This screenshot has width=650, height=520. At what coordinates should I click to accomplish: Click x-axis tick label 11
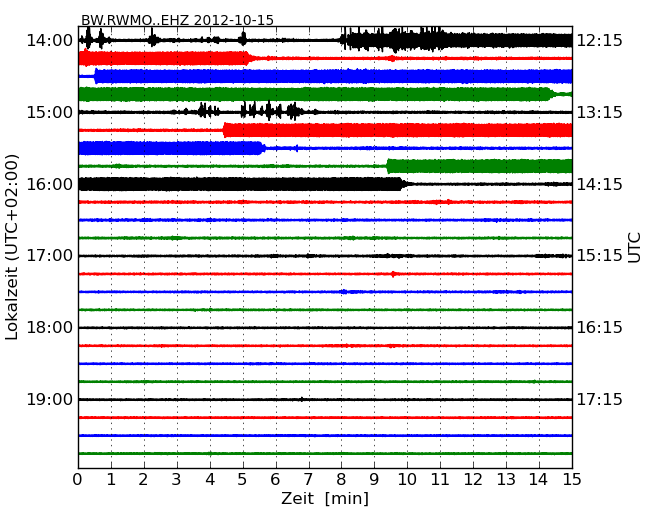click(440, 479)
